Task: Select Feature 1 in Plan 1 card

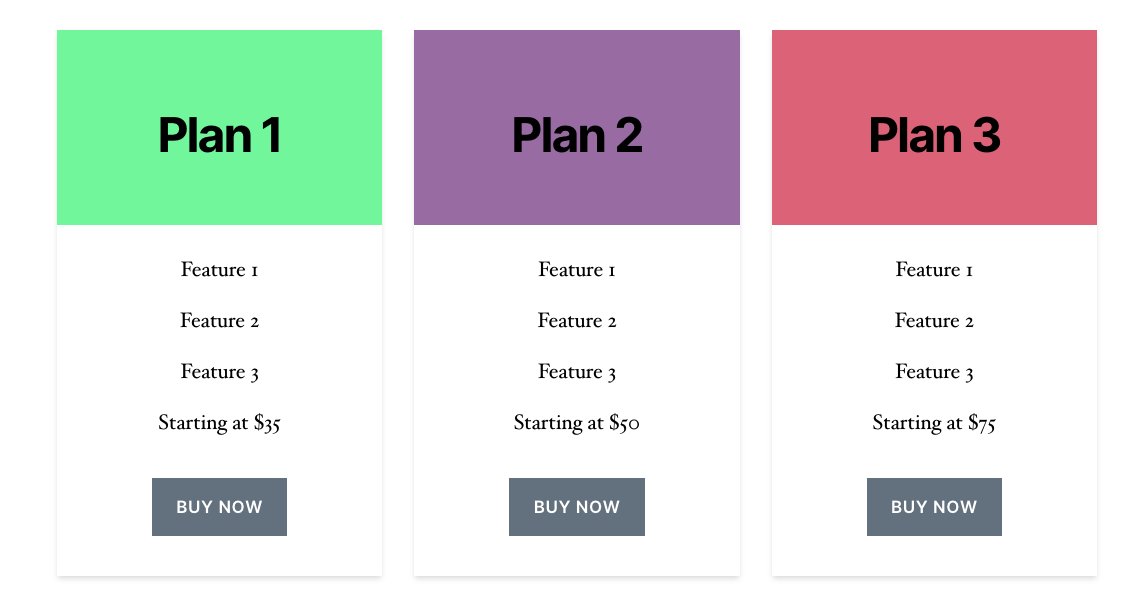Action: (x=219, y=270)
